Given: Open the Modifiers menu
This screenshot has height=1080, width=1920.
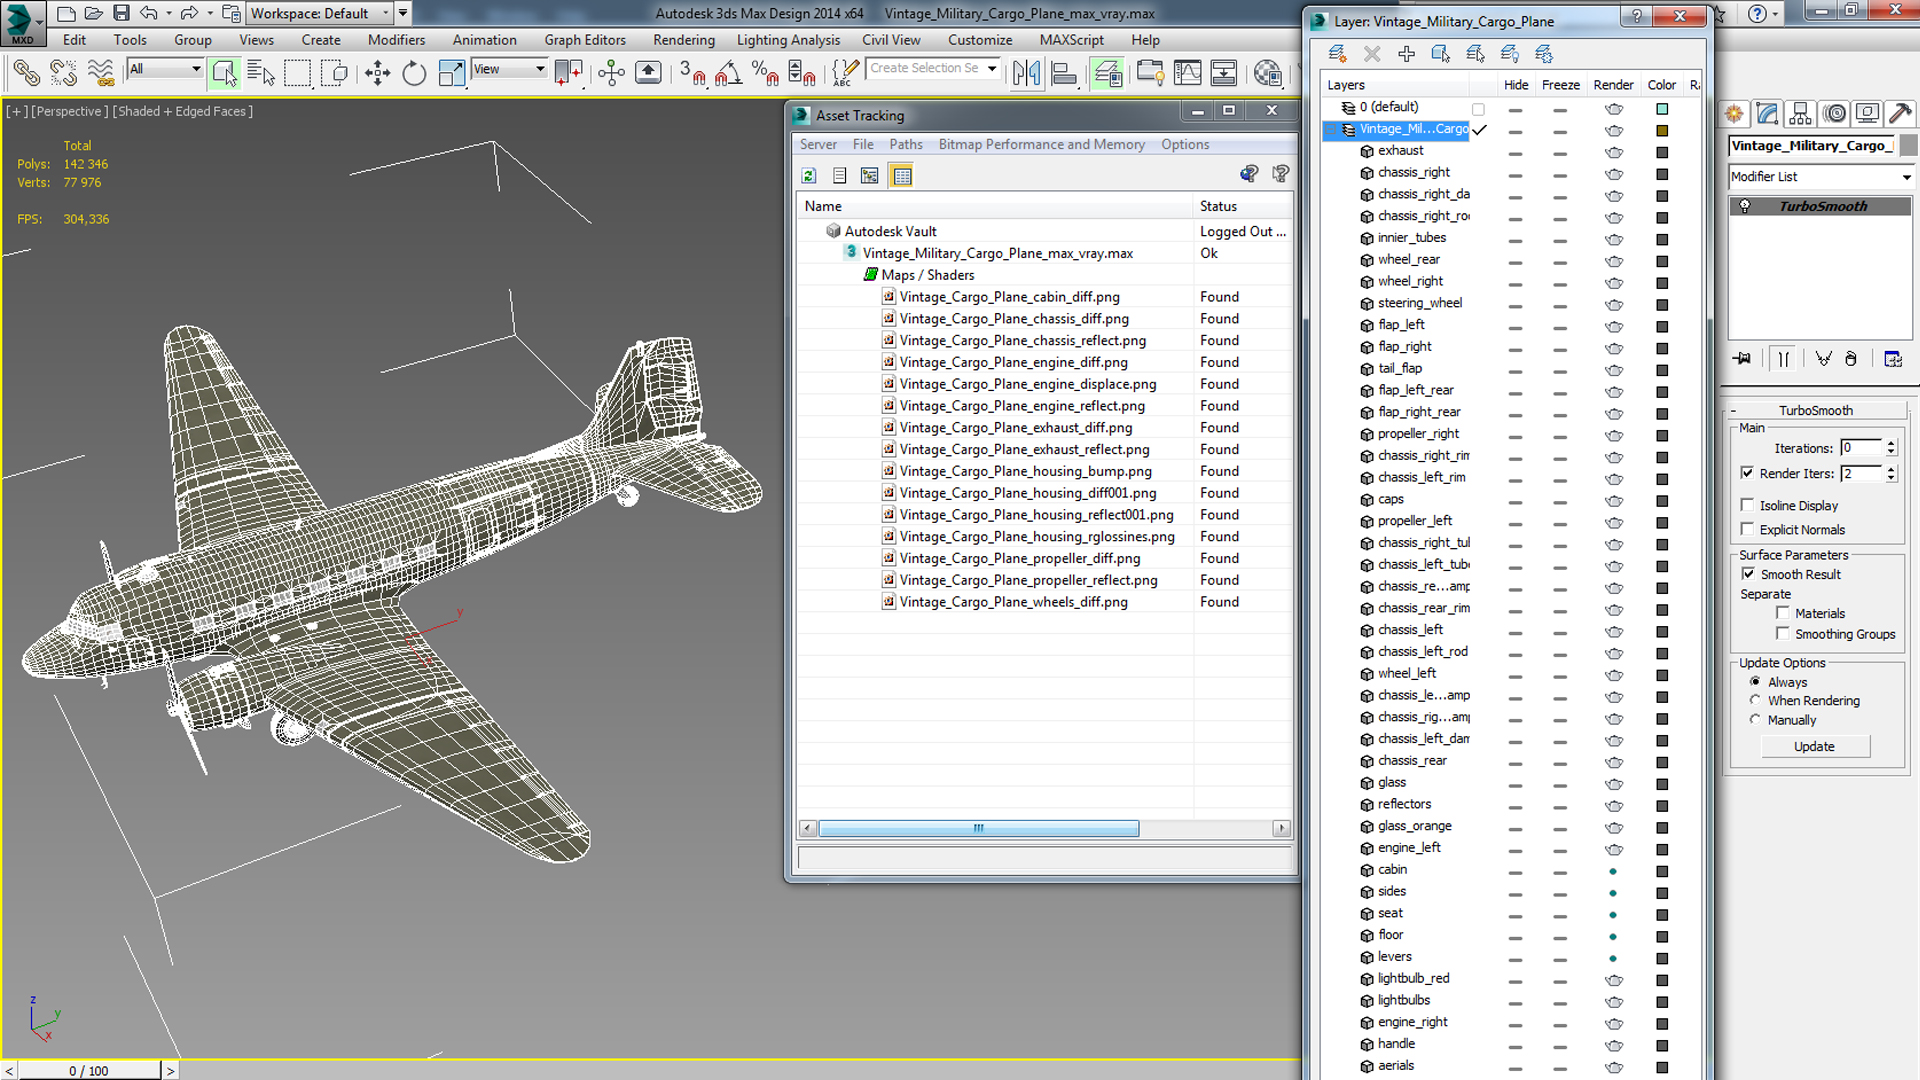Looking at the screenshot, I should [x=396, y=40].
